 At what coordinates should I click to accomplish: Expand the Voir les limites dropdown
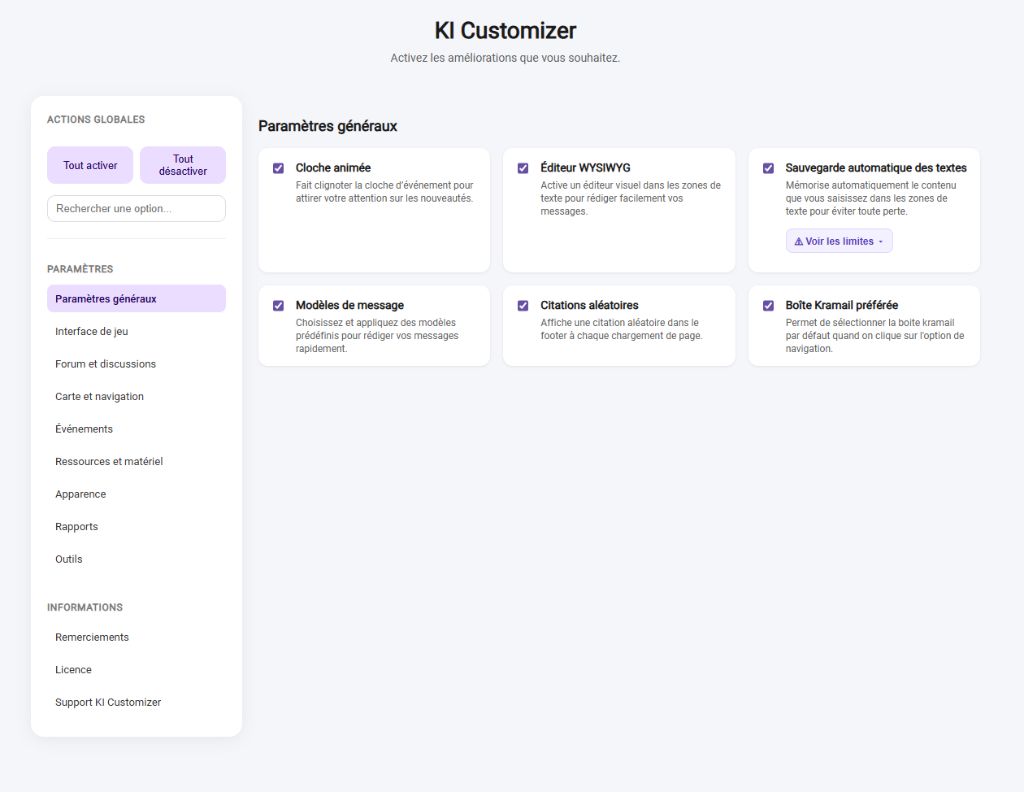click(839, 241)
